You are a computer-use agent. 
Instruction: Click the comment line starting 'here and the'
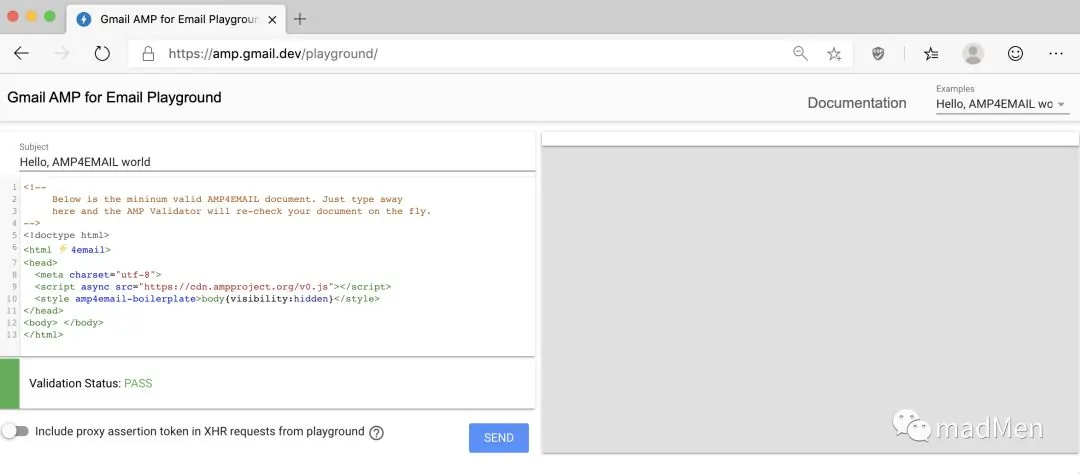(241, 211)
